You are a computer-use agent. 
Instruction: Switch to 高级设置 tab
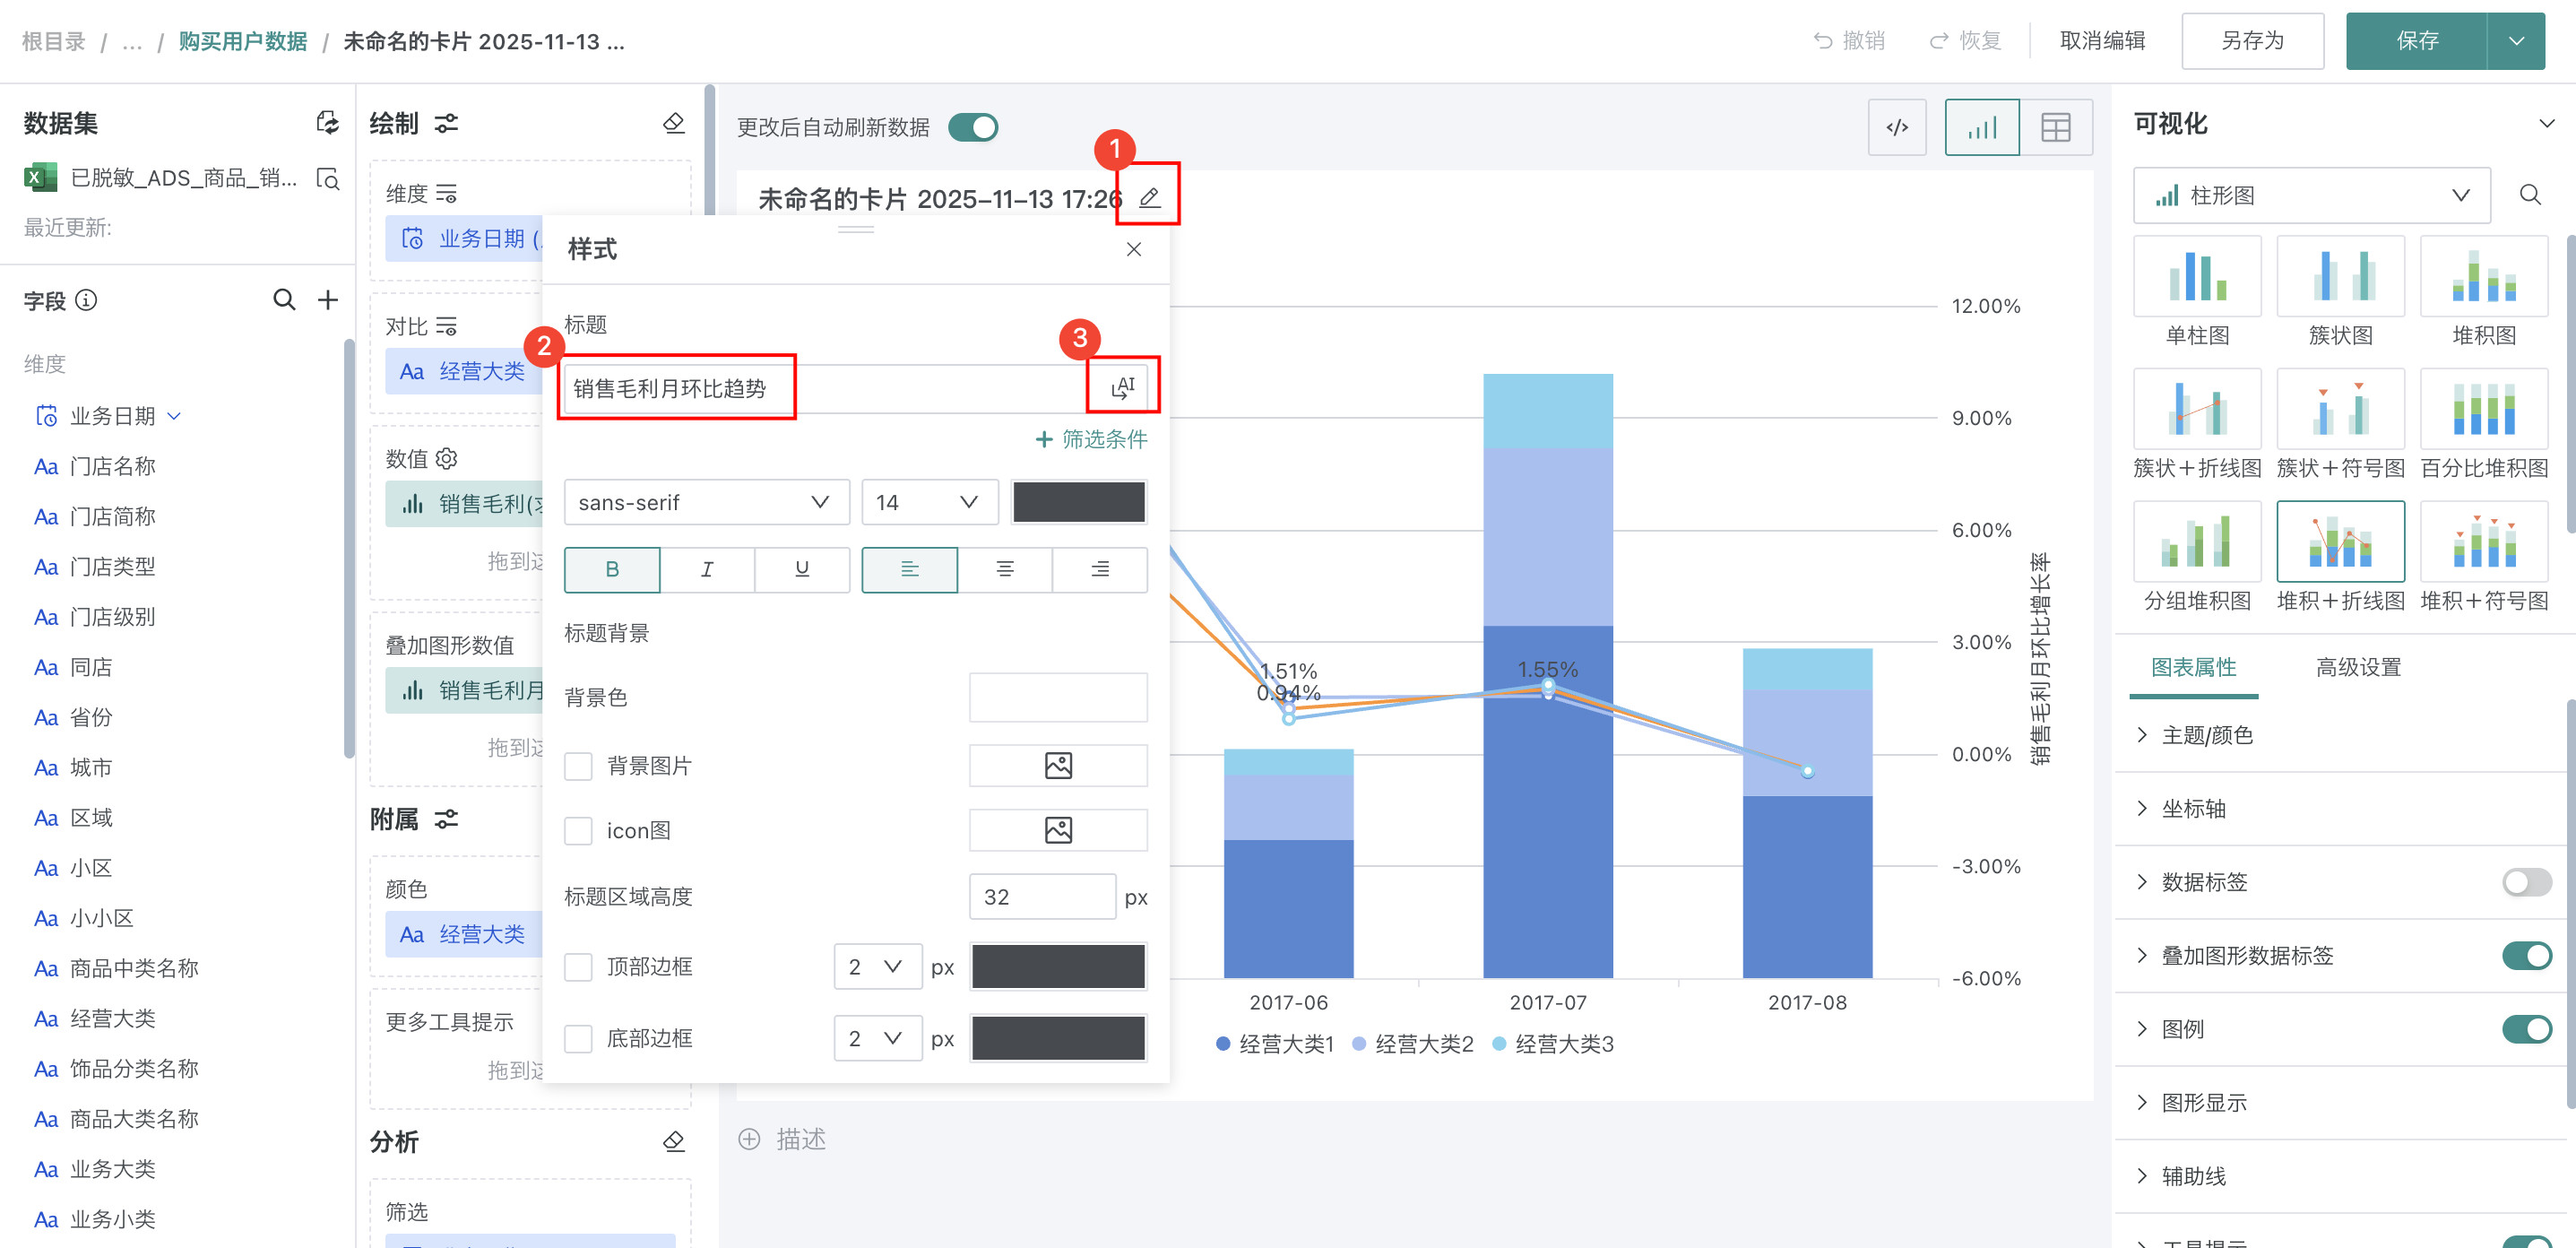[x=2357, y=667]
